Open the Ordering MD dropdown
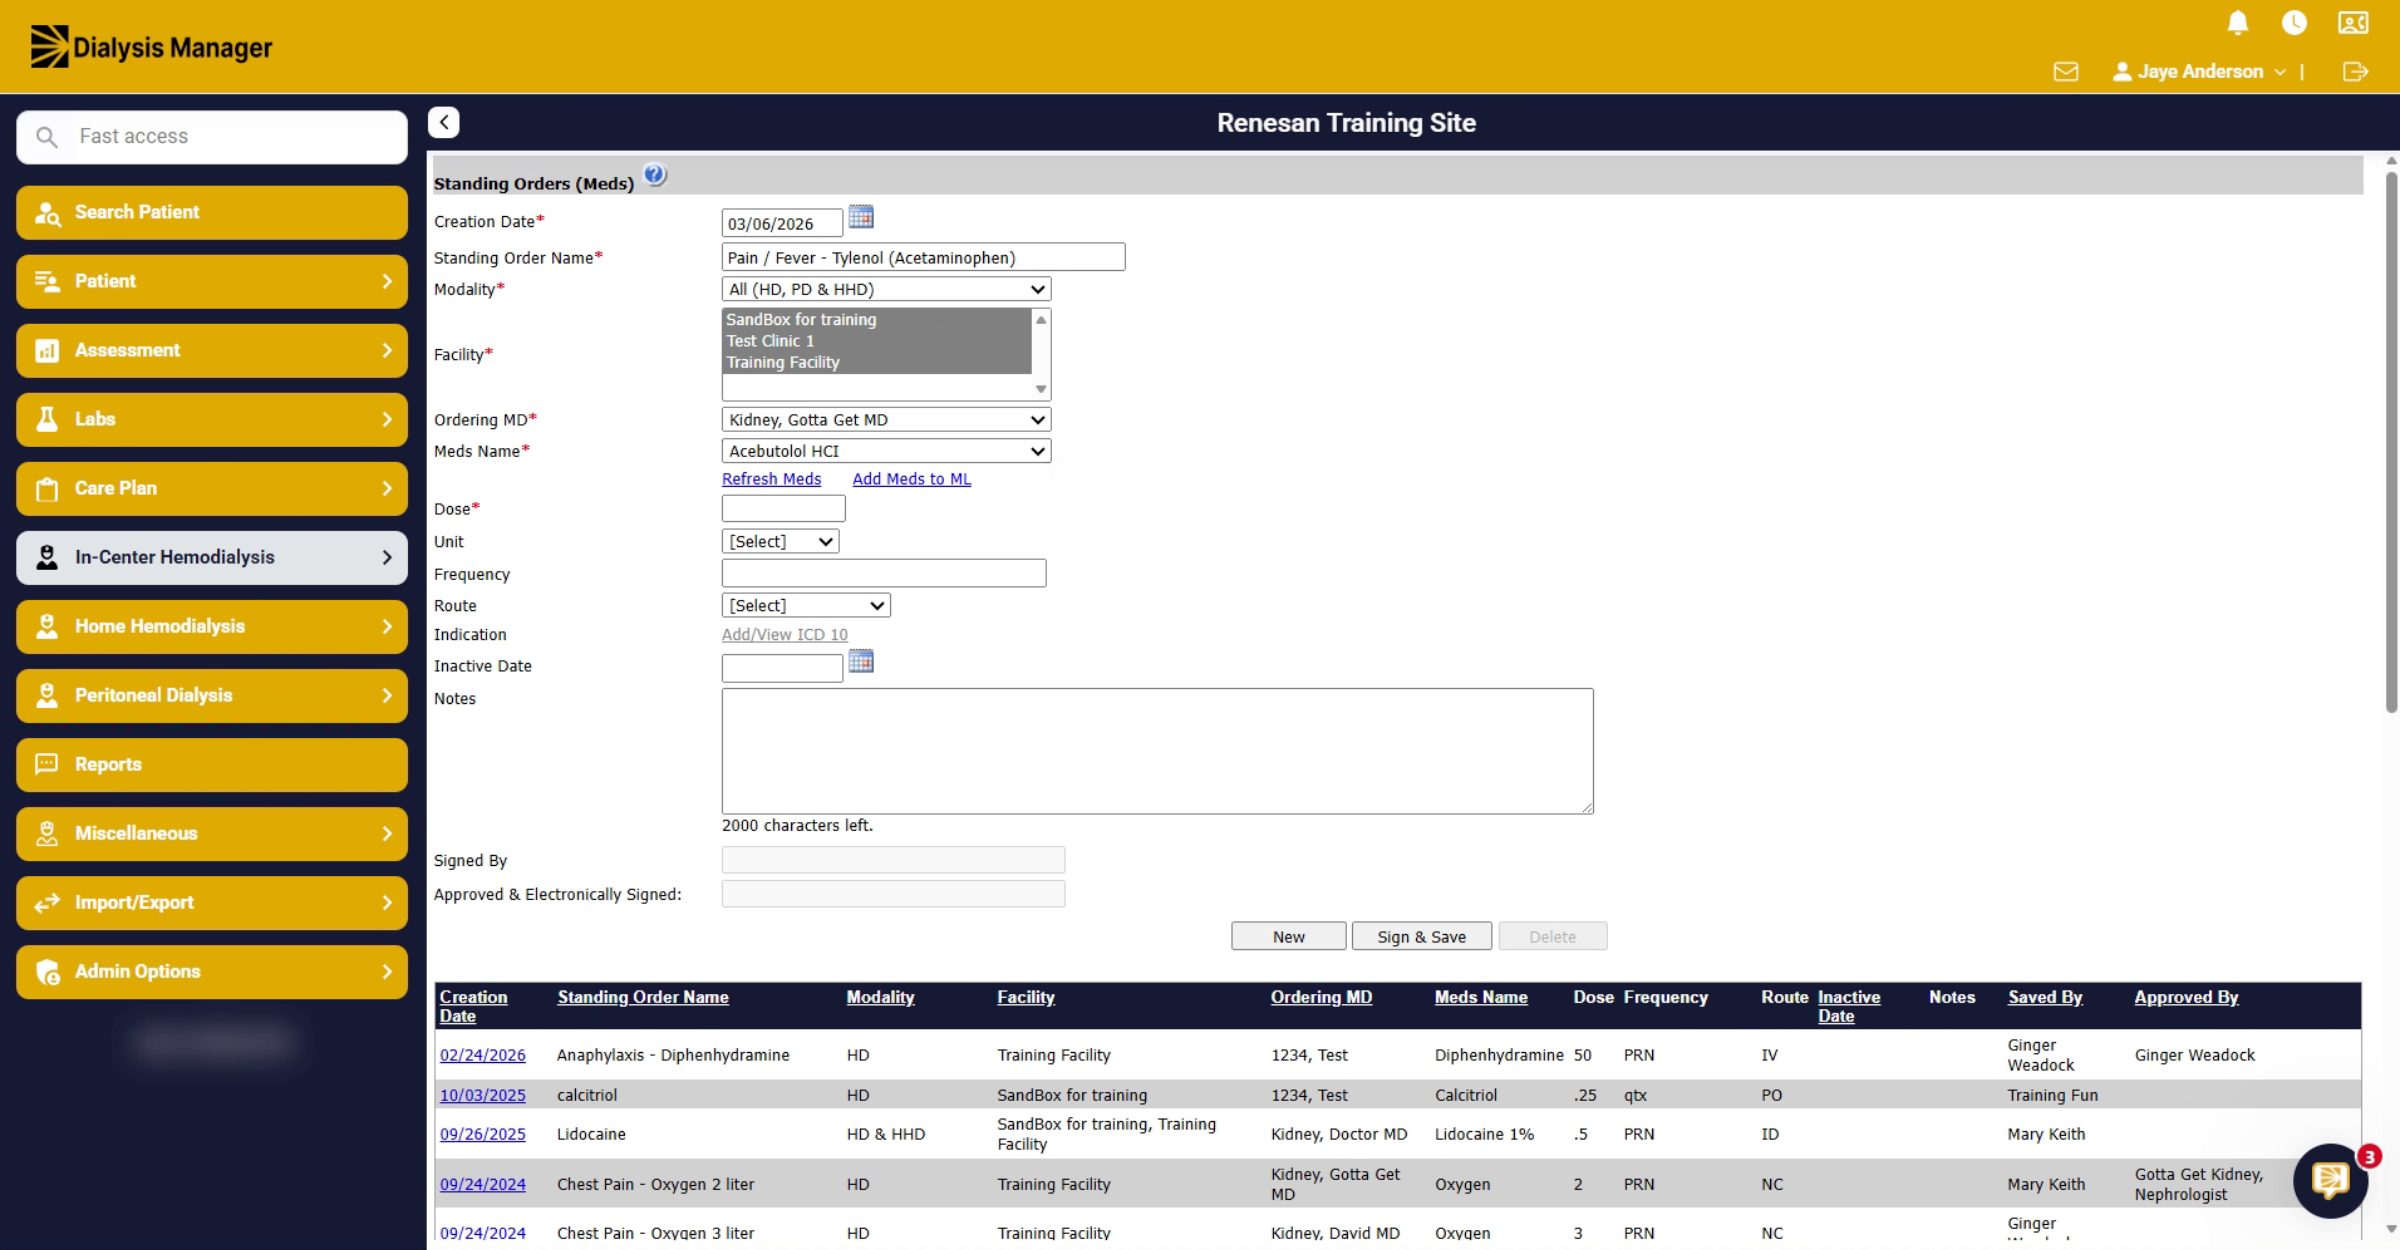Viewport: 2400px width, 1250px height. click(x=886, y=420)
